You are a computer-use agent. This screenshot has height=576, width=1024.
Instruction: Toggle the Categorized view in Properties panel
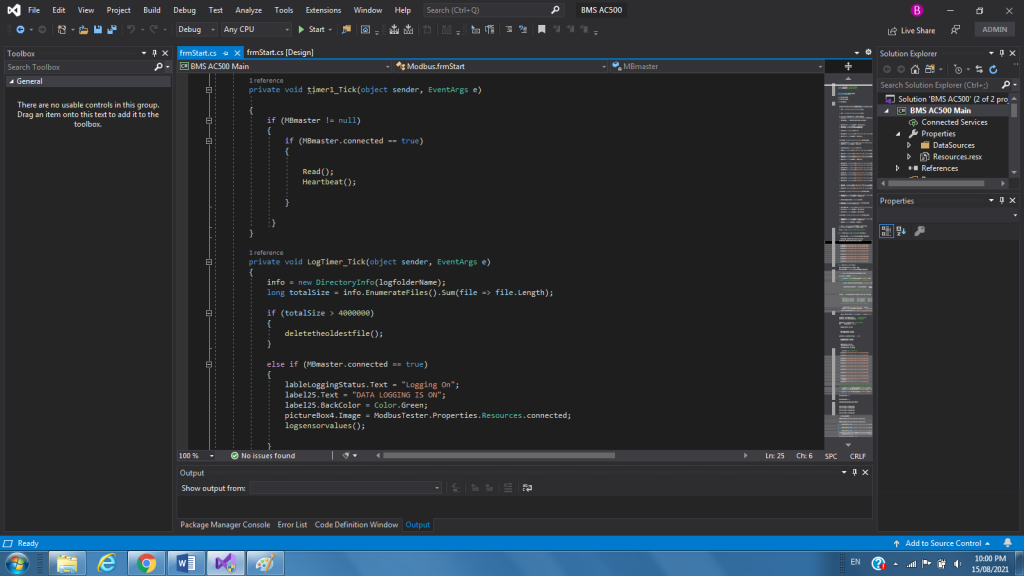tap(886, 231)
